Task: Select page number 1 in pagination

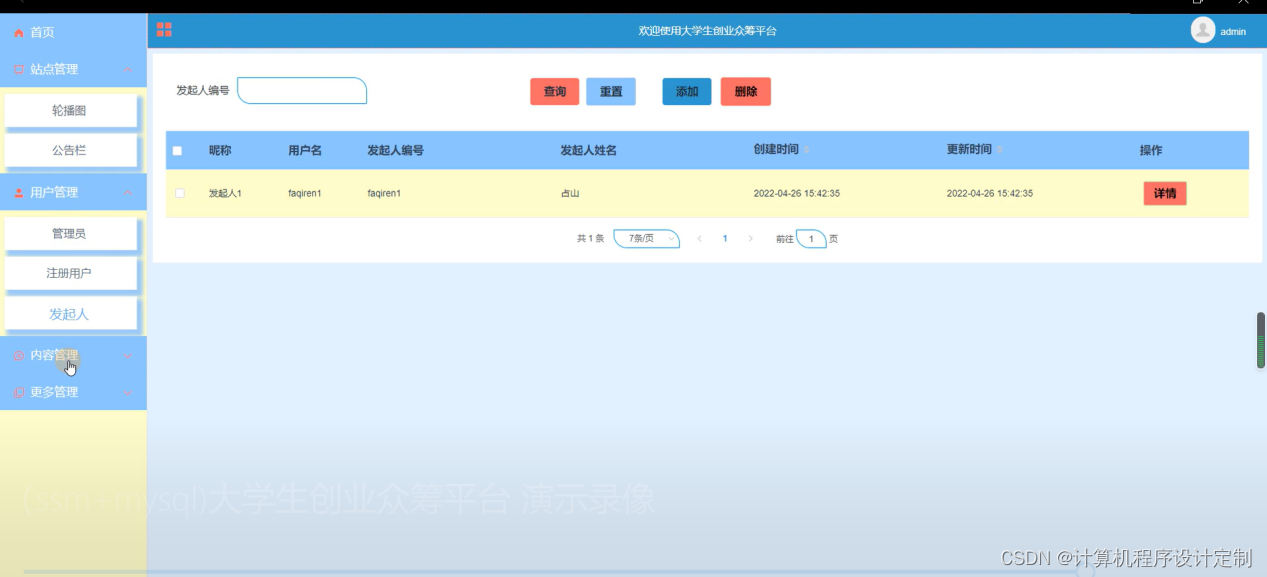Action: coord(725,239)
